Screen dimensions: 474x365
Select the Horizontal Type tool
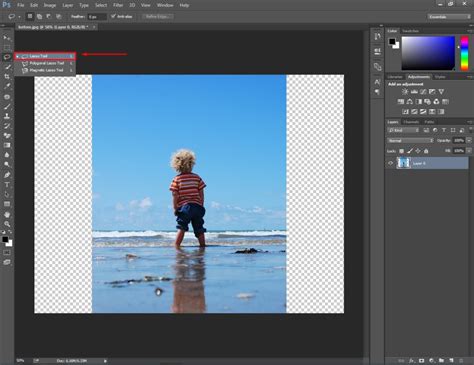point(7,184)
